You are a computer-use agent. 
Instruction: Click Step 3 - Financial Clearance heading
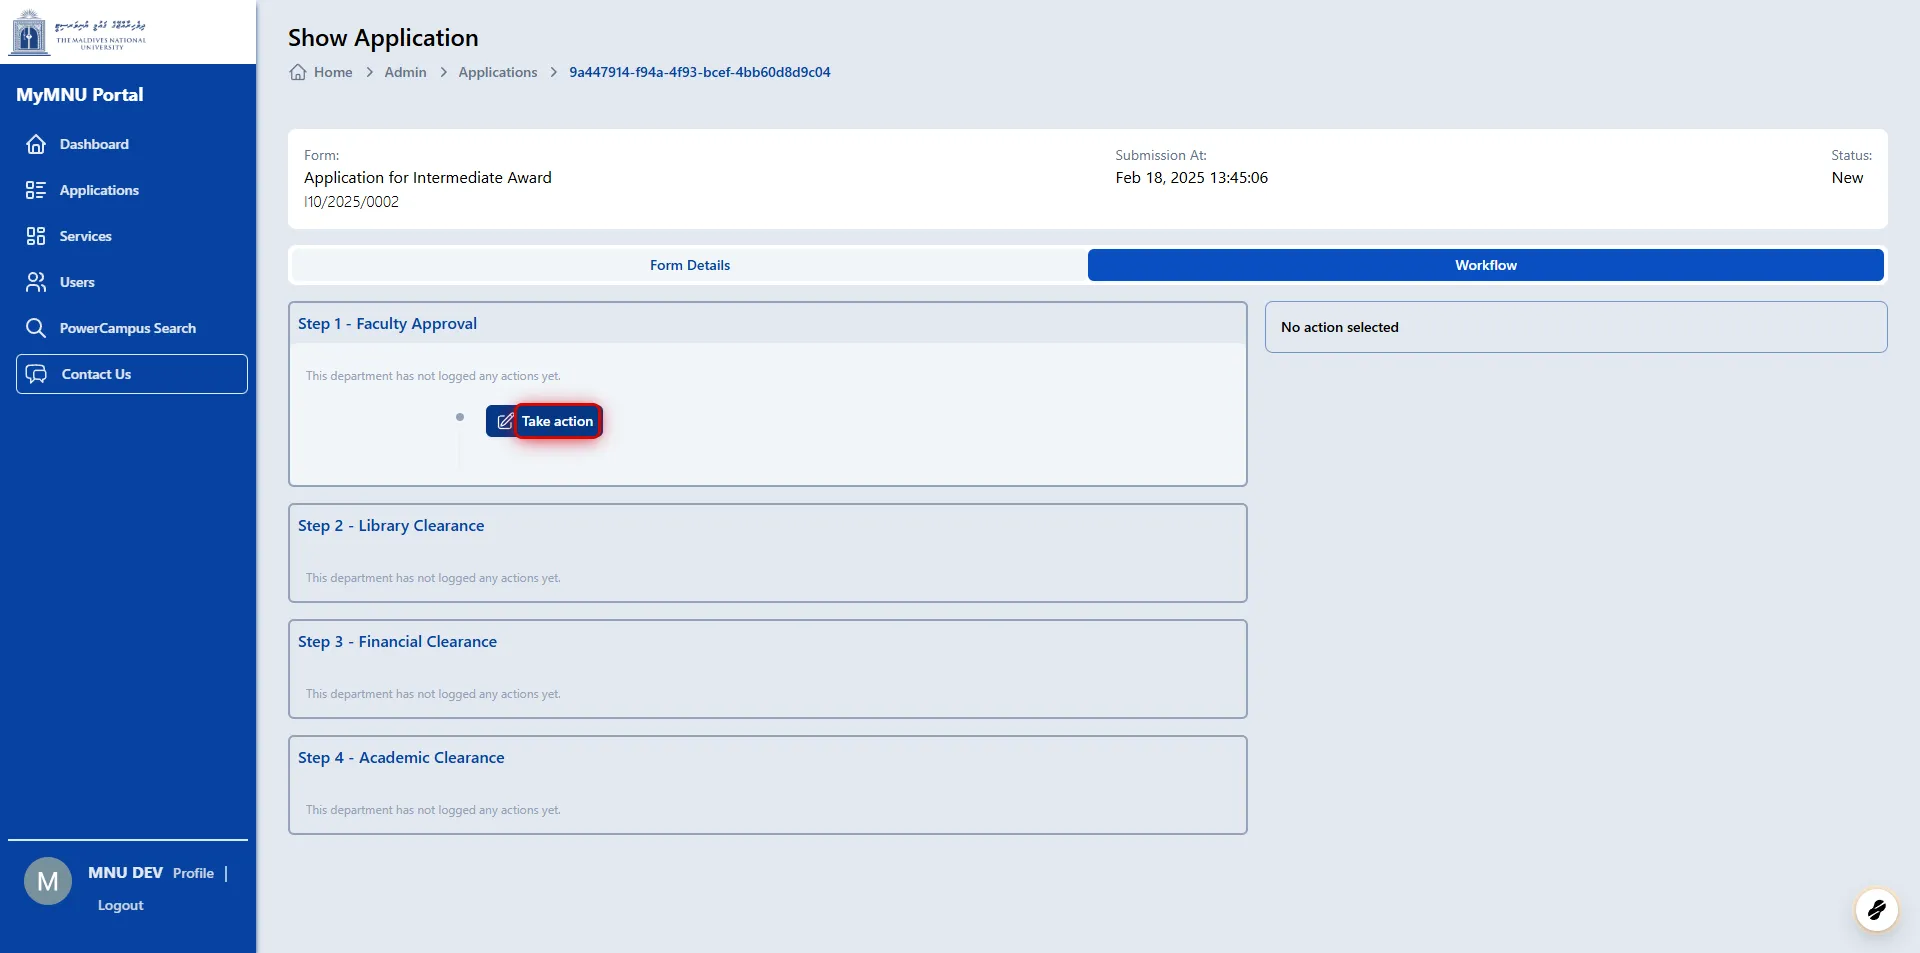pyautogui.click(x=397, y=642)
